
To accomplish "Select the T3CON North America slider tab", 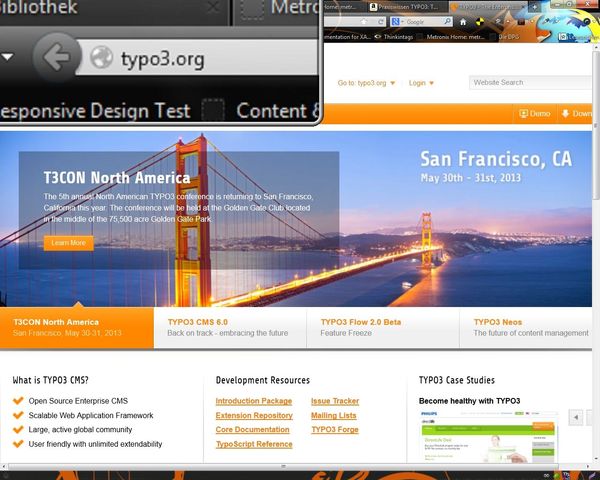I will click(77, 328).
